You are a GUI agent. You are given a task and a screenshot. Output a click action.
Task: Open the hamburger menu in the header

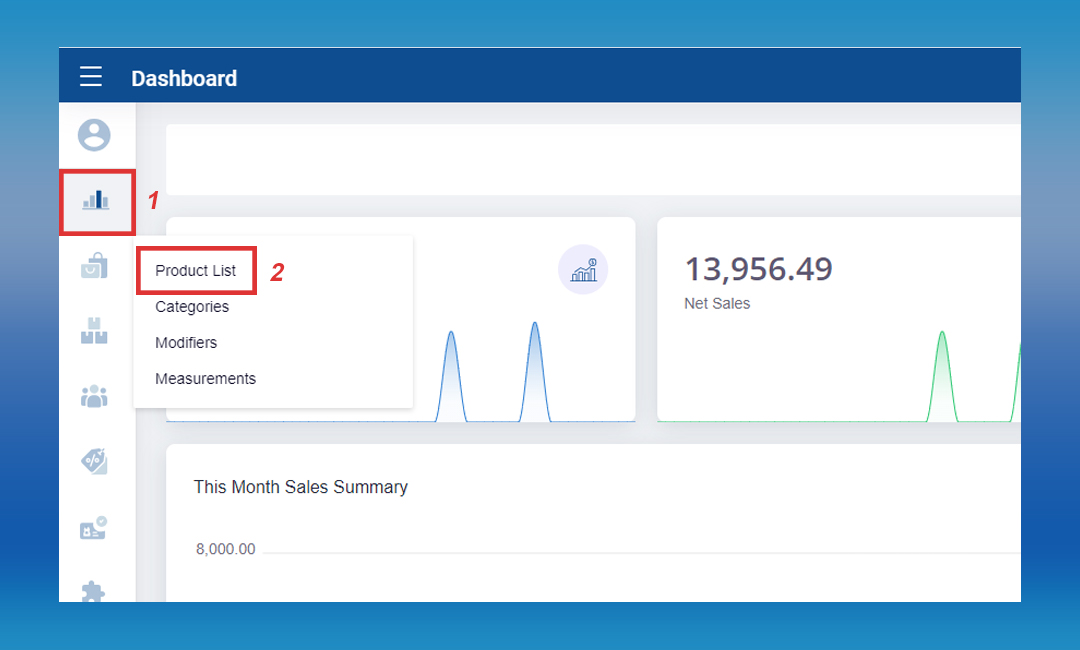tap(91, 77)
